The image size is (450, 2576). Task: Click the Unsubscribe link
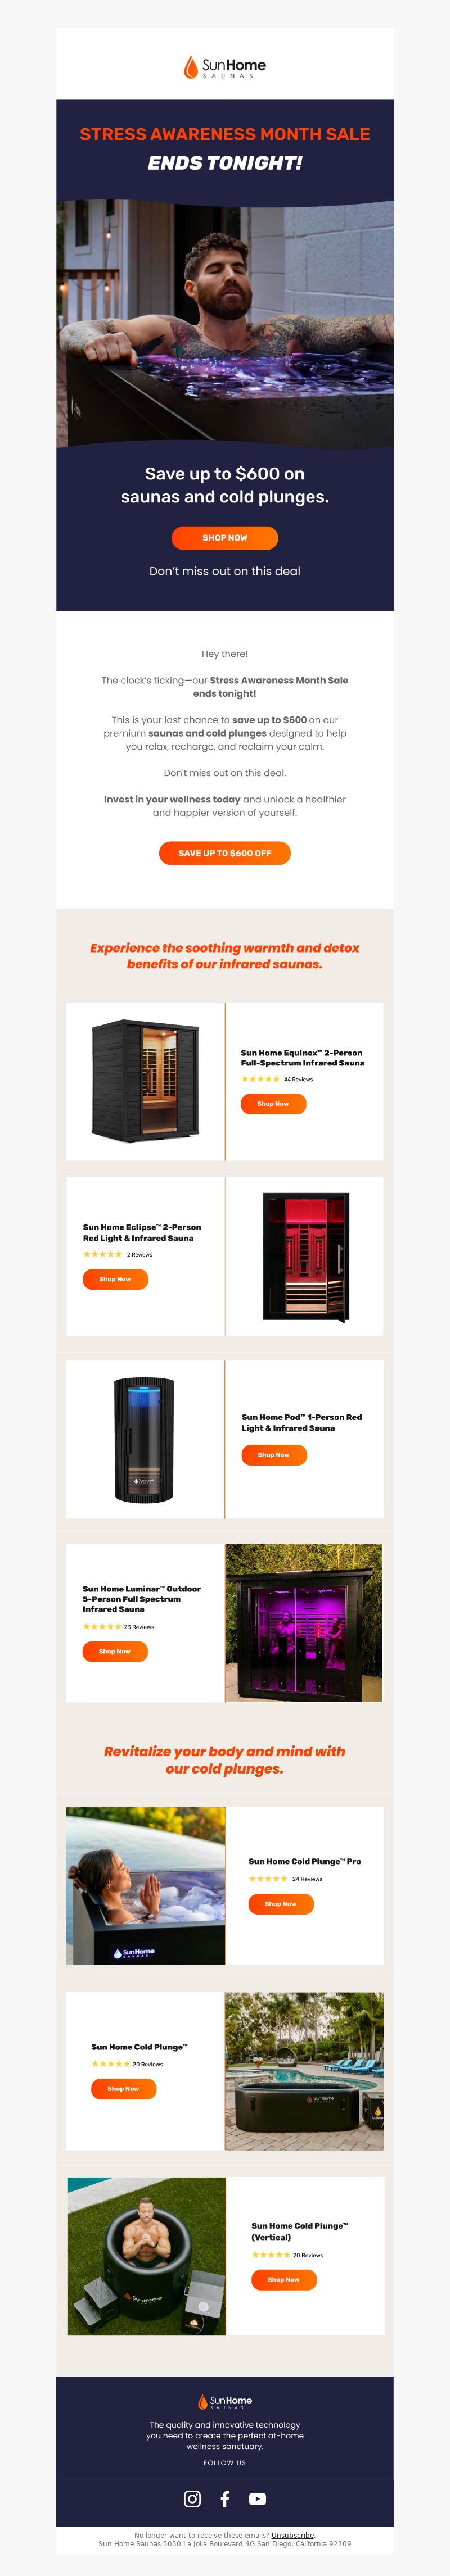point(293,2535)
